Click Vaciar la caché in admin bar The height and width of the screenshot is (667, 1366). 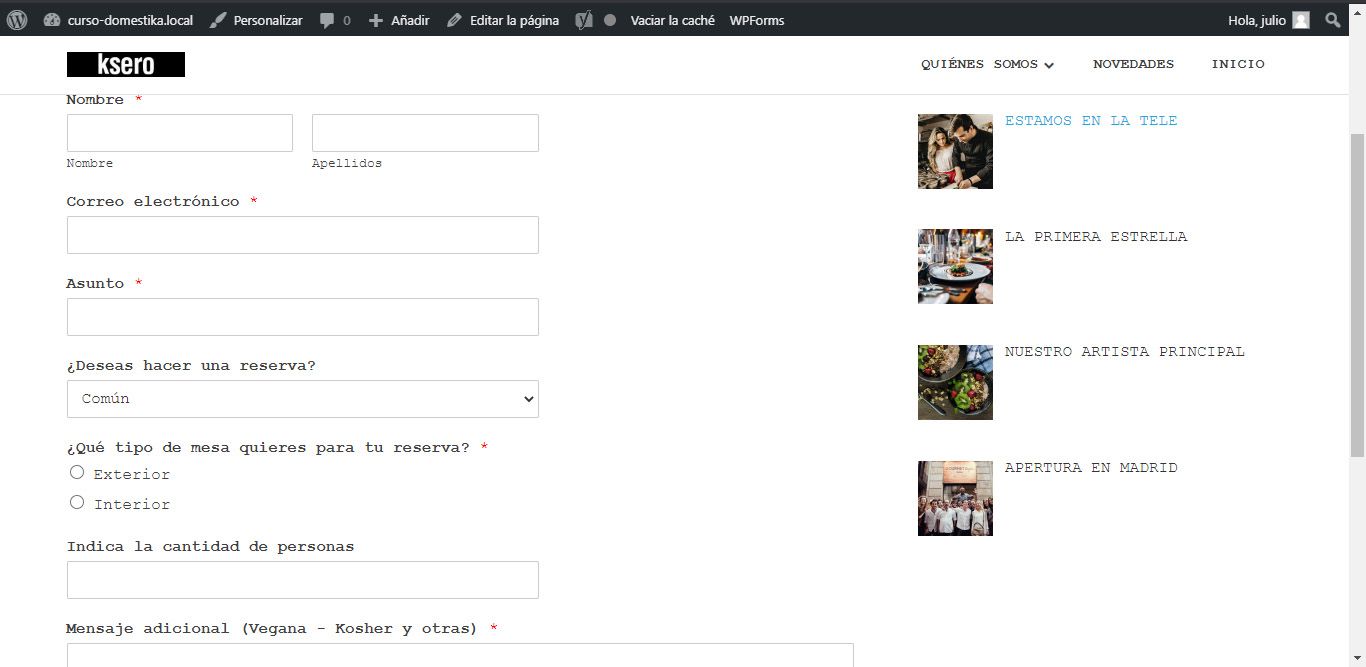(672, 20)
